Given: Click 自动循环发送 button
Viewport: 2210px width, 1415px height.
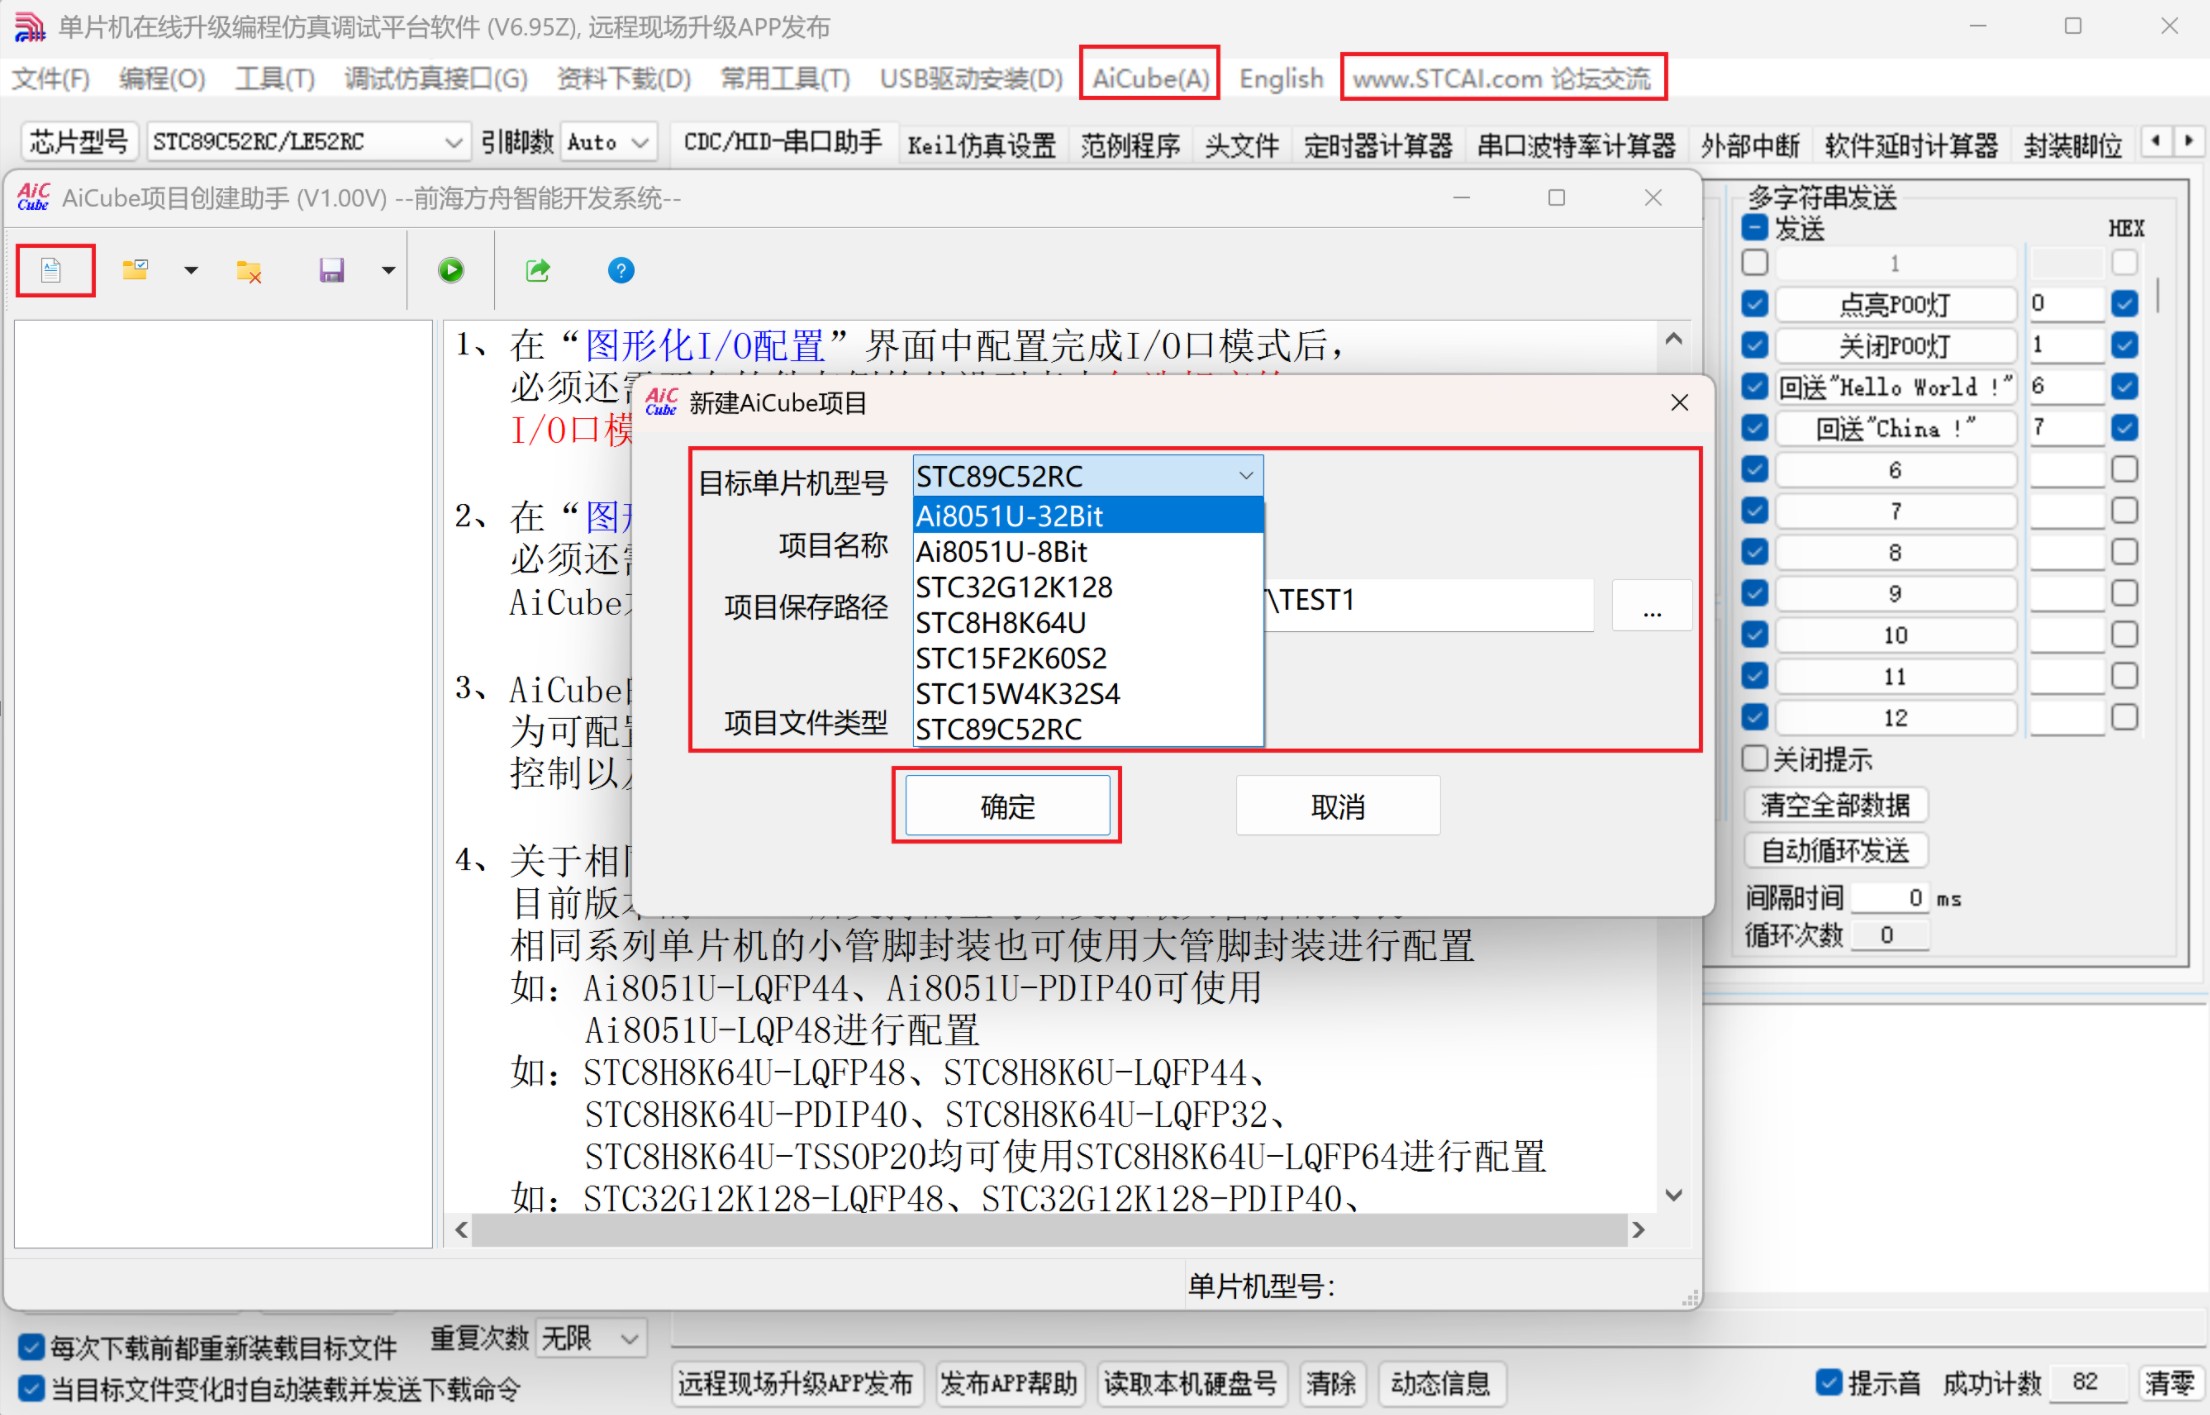Looking at the screenshot, I should point(1835,851).
